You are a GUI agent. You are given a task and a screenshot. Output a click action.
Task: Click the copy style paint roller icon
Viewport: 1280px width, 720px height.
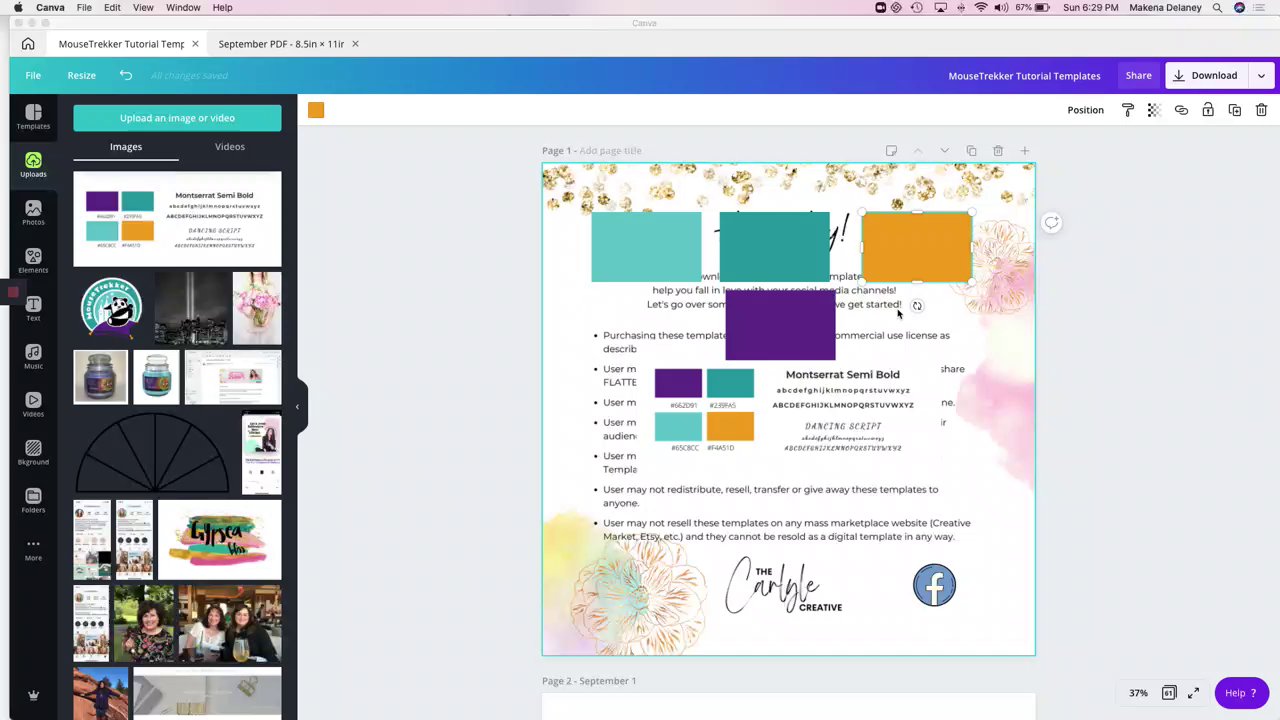click(1128, 110)
